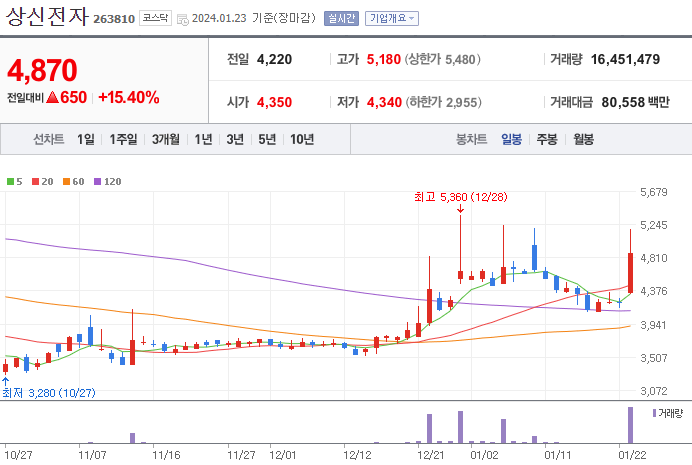
Task: Select the 10년 line chart tab
Action: coord(302,139)
